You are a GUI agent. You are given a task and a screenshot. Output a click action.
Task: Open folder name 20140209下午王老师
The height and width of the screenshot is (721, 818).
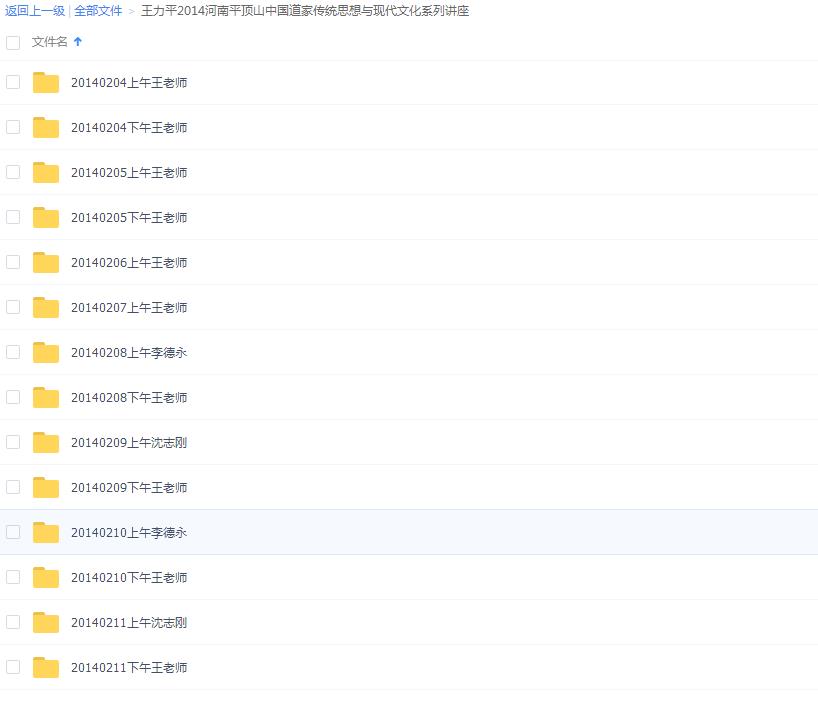(x=129, y=488)
